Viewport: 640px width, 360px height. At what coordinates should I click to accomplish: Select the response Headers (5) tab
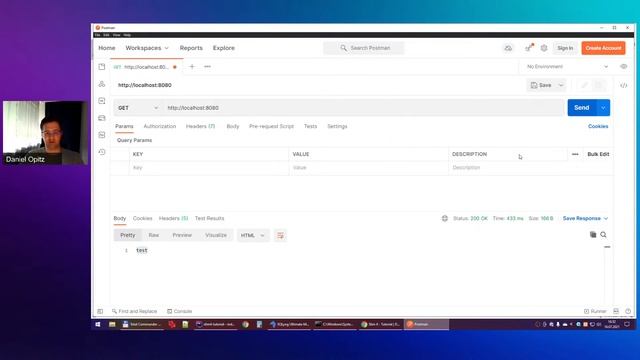coord(173,218)
